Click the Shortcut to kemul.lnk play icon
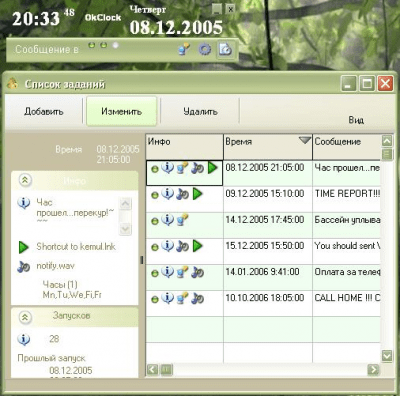Screen dimensions: 400x396 pos(23,247)
